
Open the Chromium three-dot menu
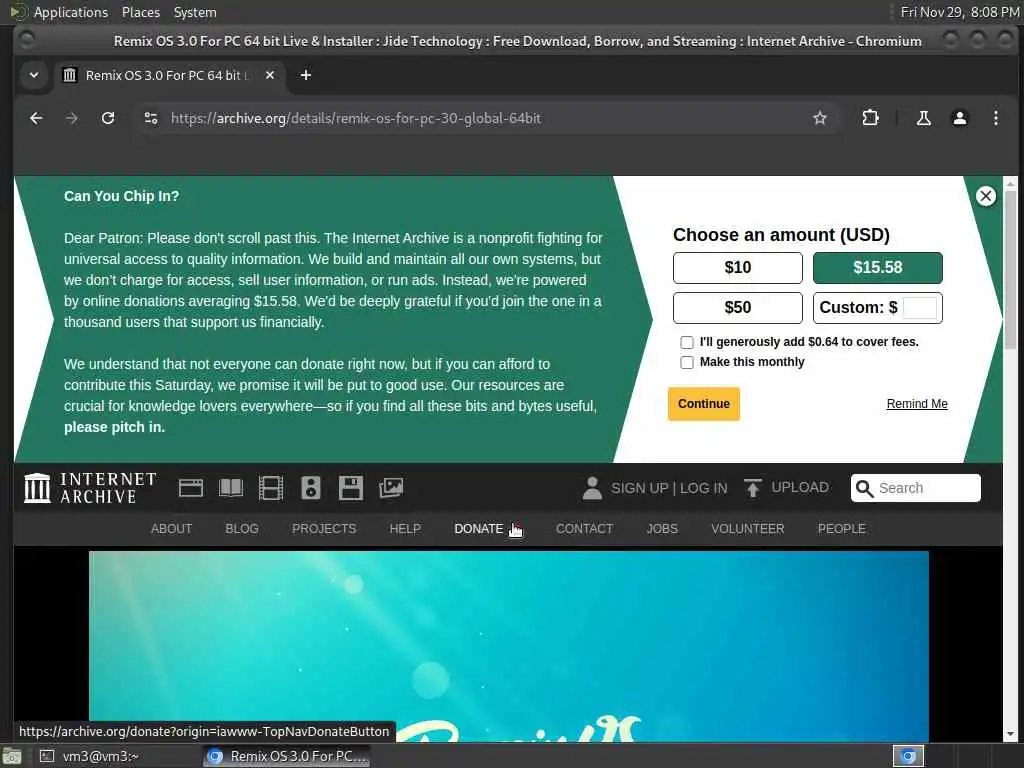(x=995, y=118)
